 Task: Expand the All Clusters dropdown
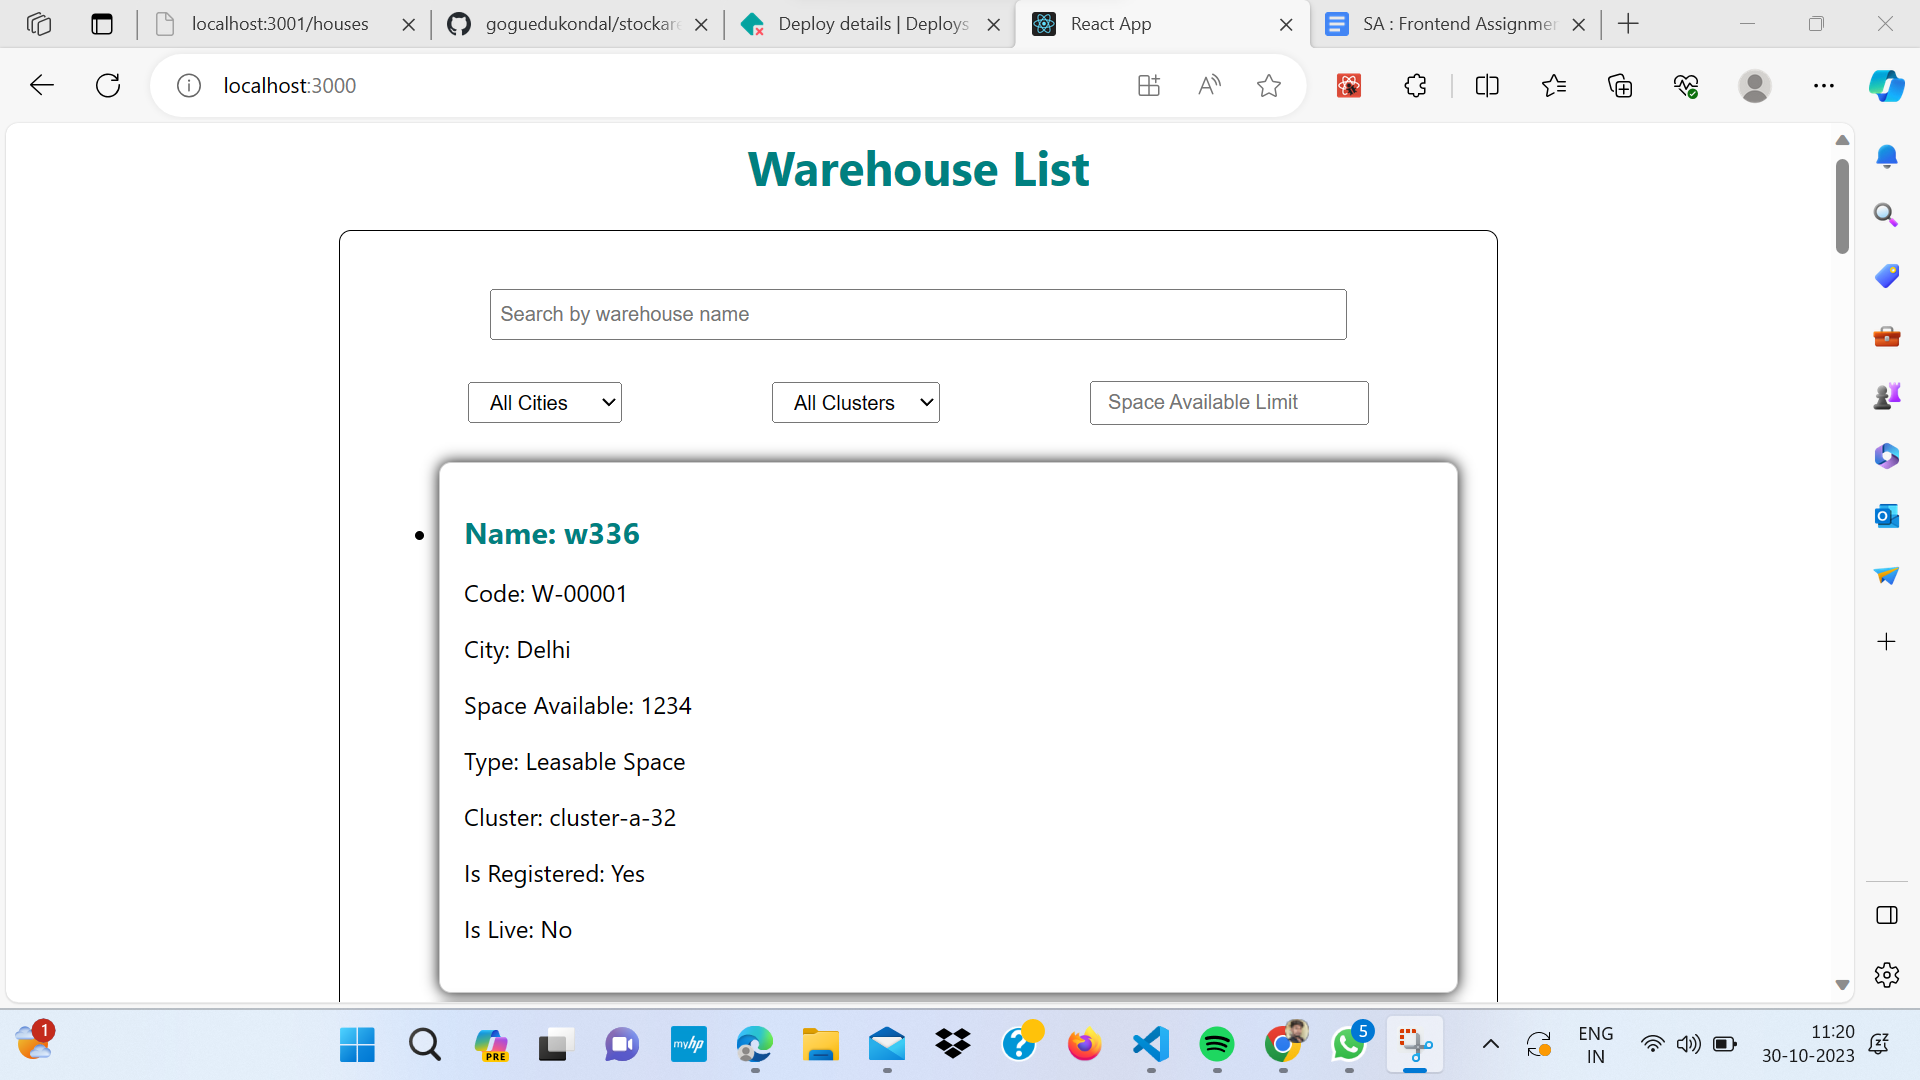pos(856,403)
